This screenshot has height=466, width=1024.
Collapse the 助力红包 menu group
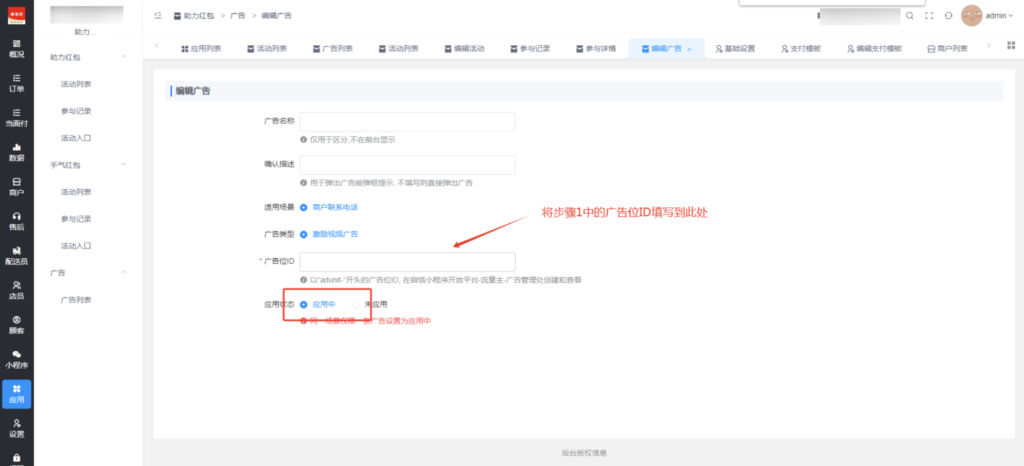click(123, 59)
